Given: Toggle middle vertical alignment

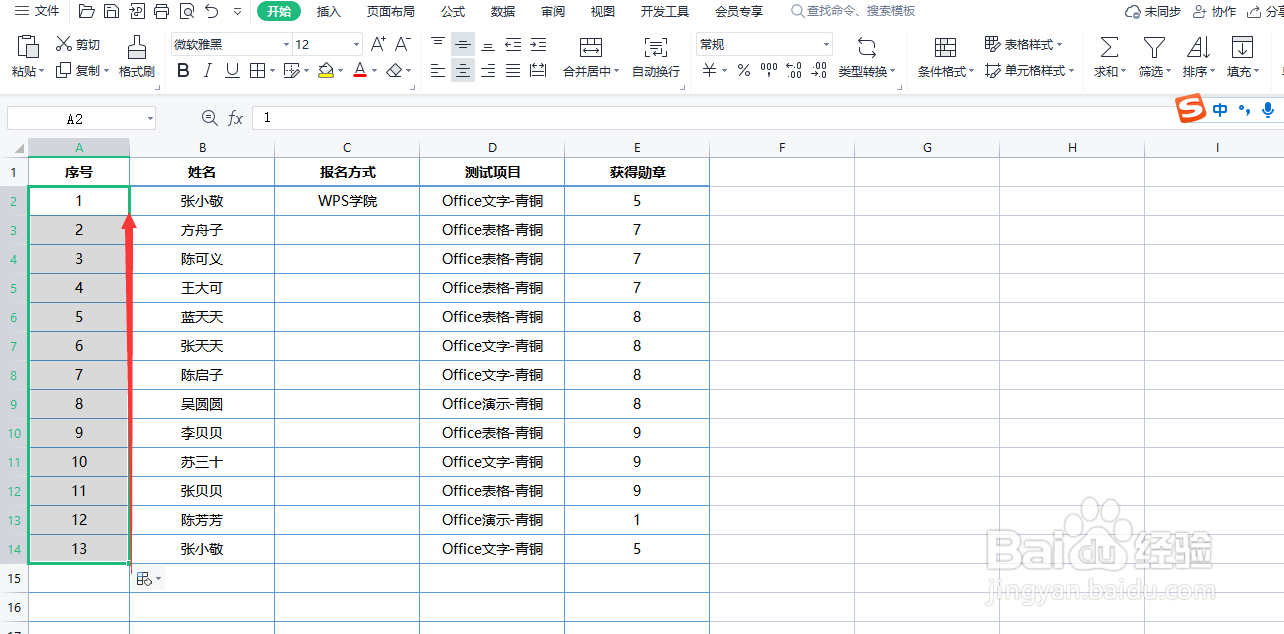Looking at the screenshot, I should (462, 44).
